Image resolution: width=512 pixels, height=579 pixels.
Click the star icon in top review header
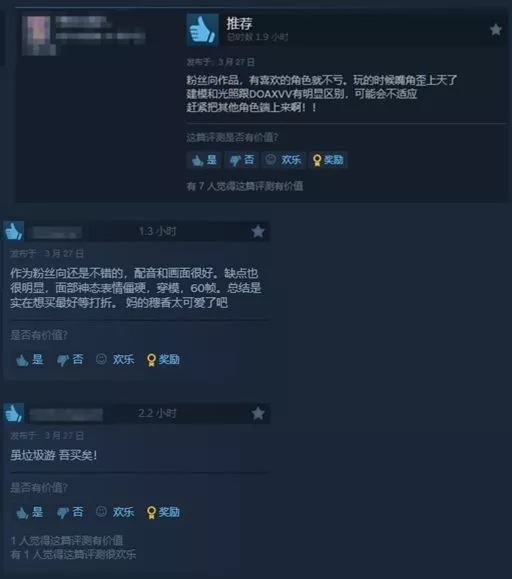tap(495, 29)
